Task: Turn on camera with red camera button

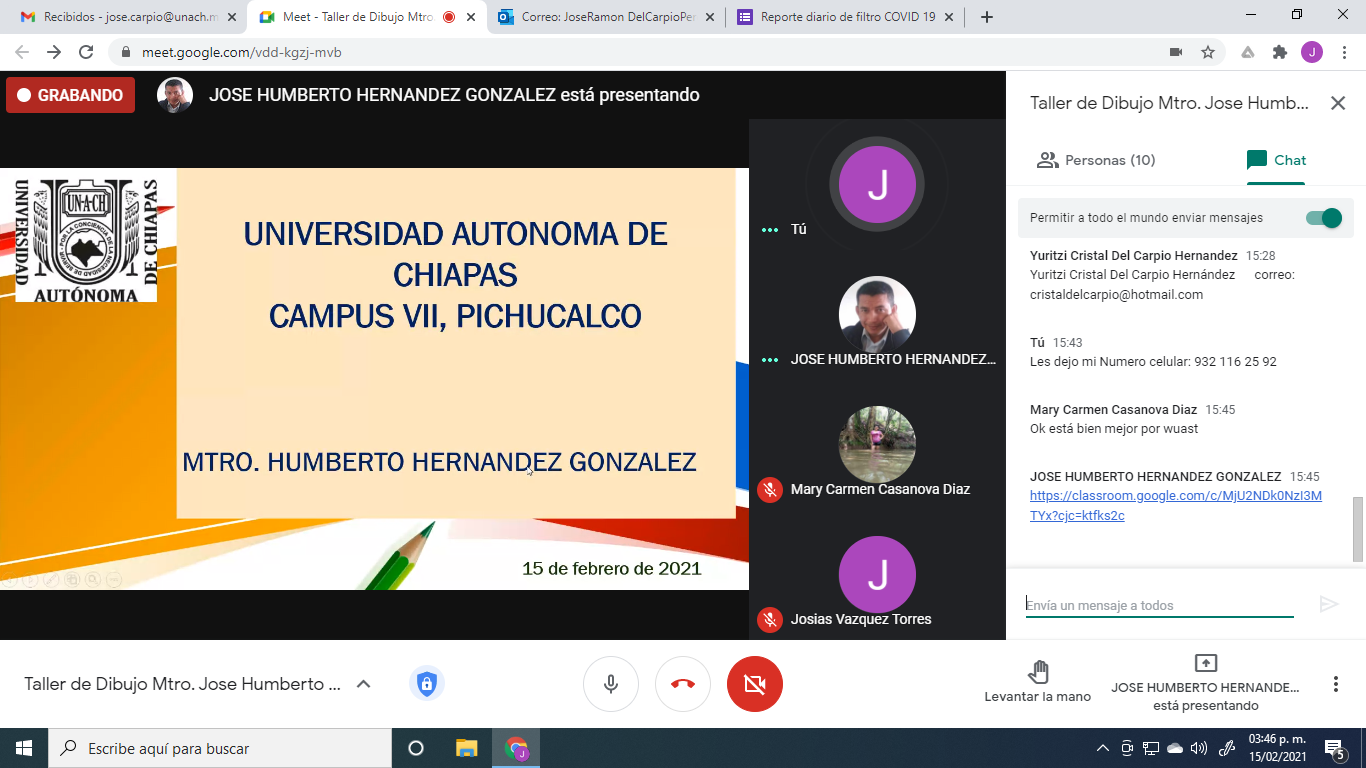Action: pos(755,684)
